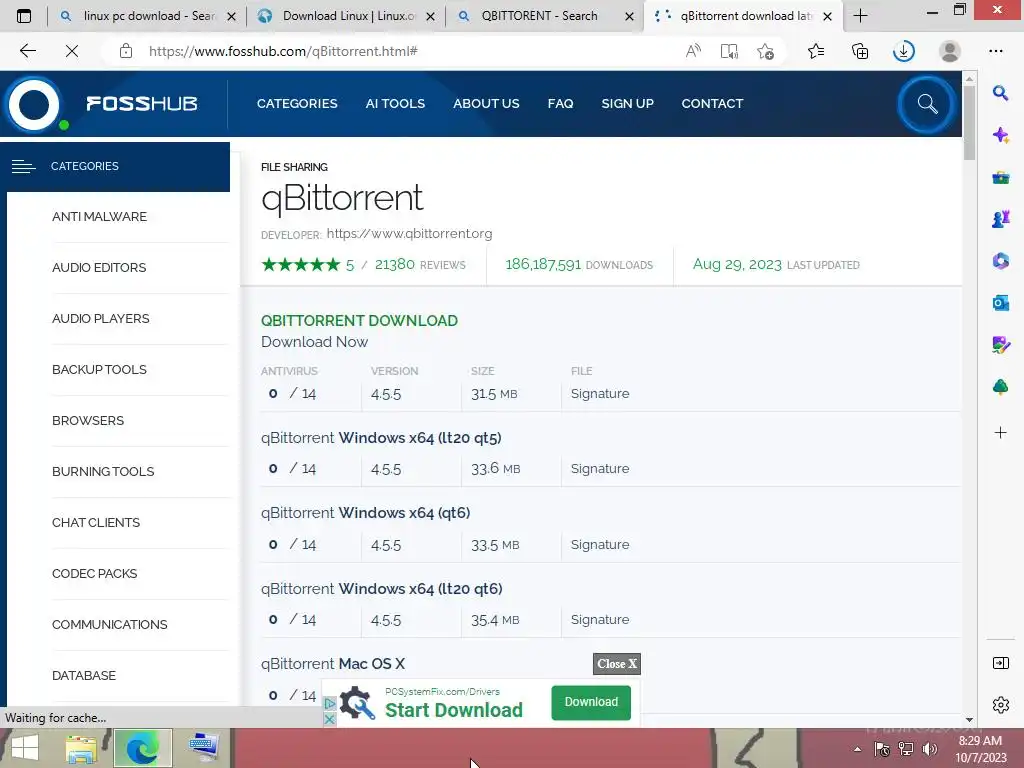Open File Explorer from the taskbar

pos(82,748)
